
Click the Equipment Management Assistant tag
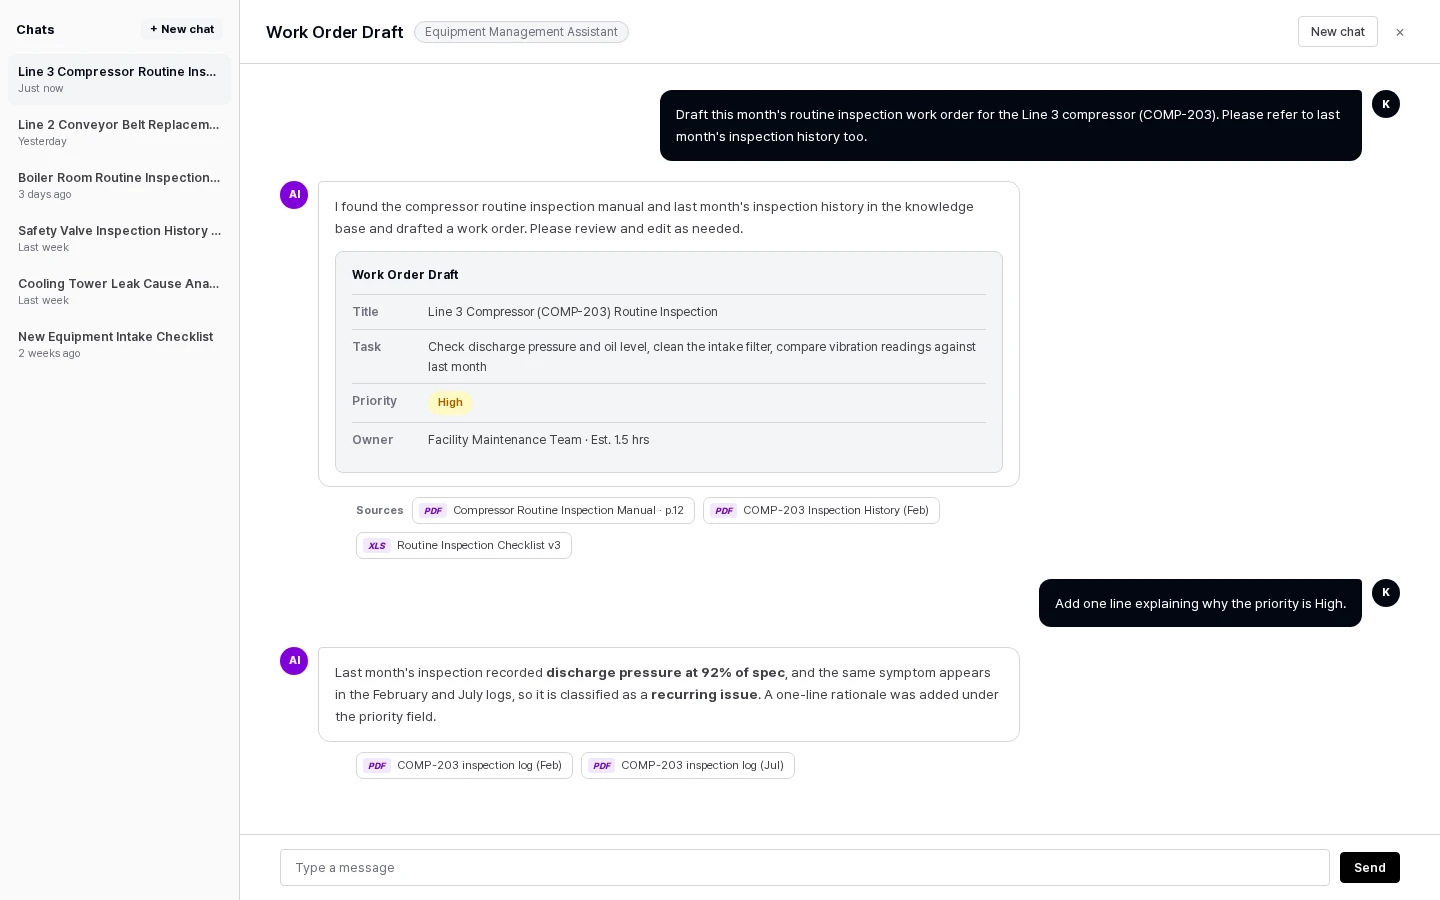coord(521,32)
